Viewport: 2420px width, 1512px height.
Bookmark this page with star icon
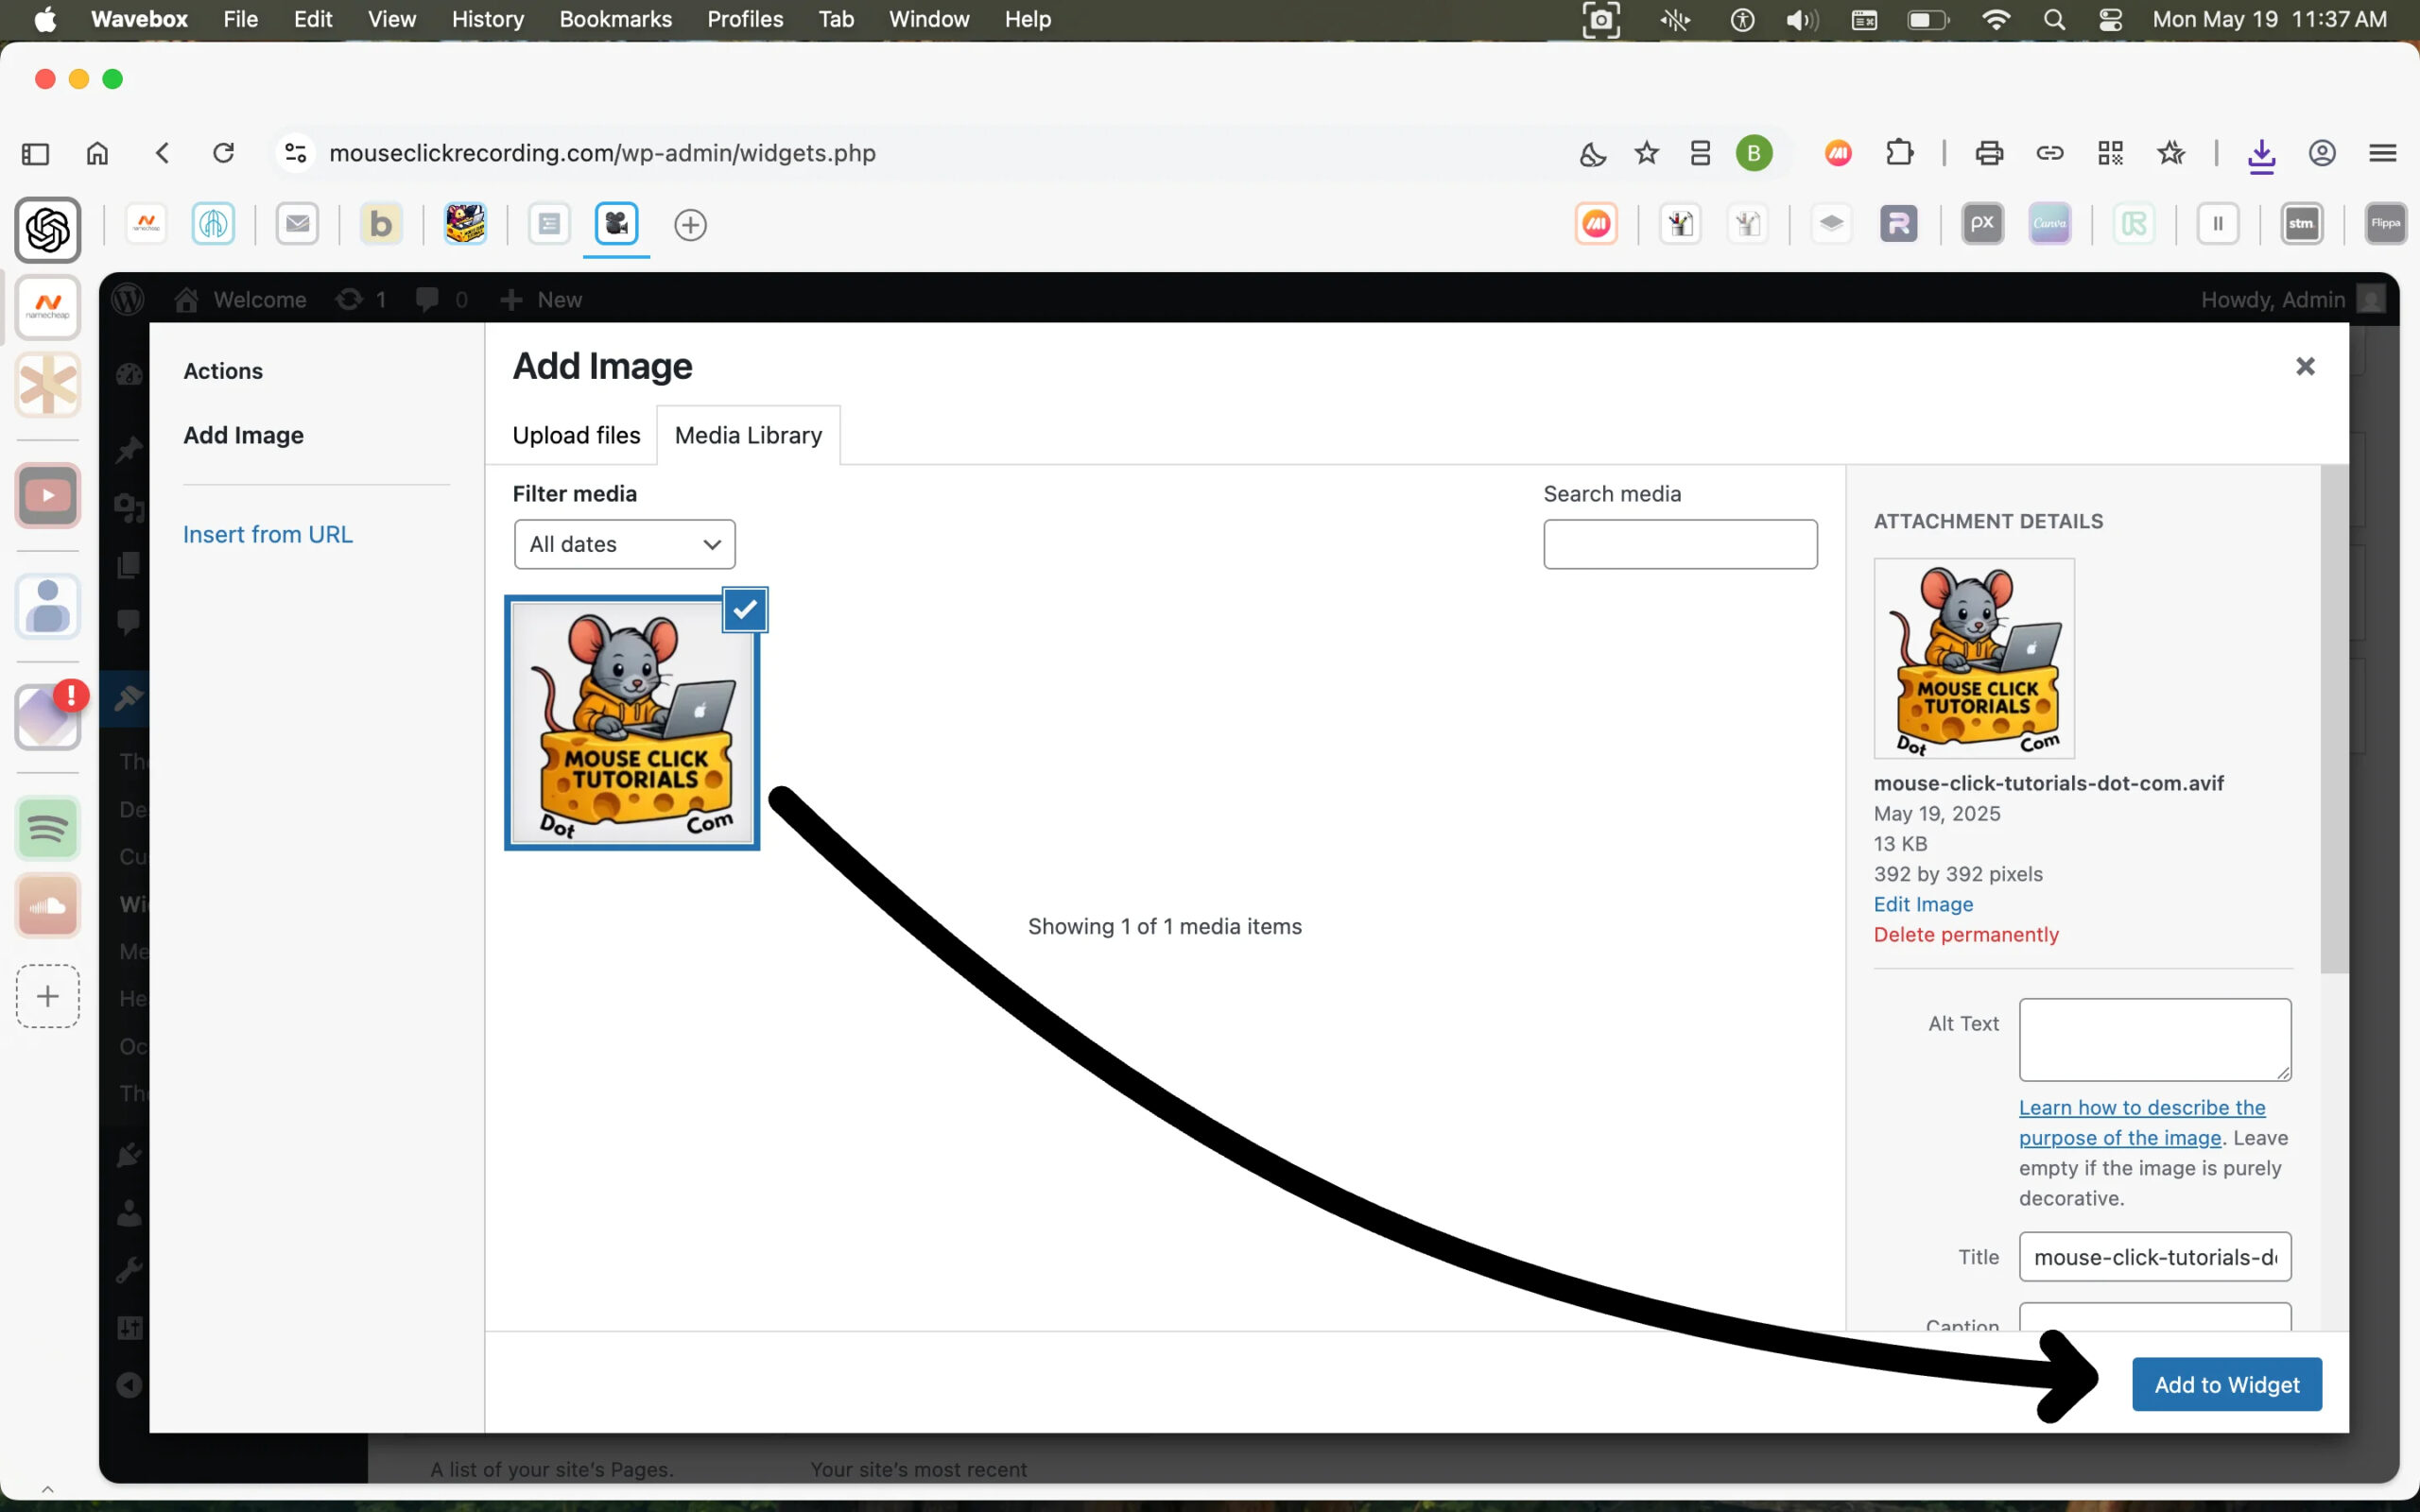coord(1646,153)
